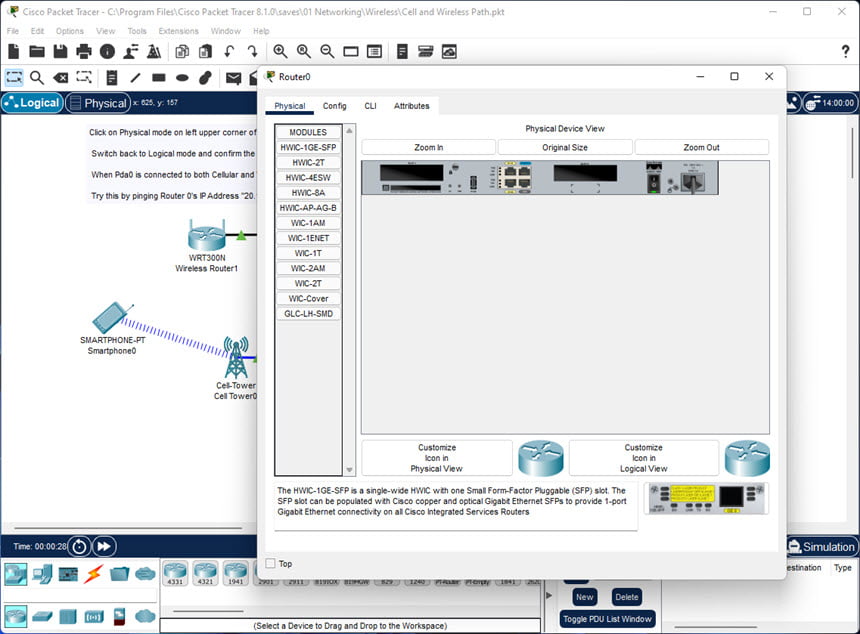The height and width of the screenshot is (634, 860).
Task: Click Customize Icon in Physical View
Action: 437,458
